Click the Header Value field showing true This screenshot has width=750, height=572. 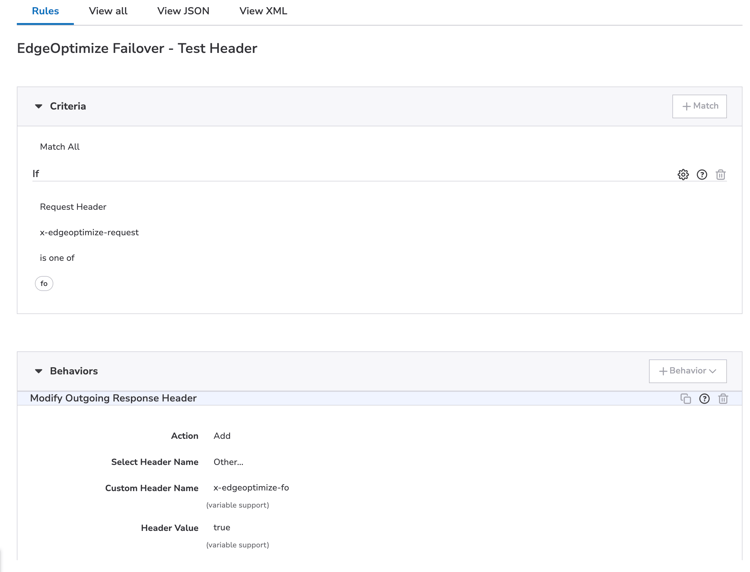(x=222, y=528)
